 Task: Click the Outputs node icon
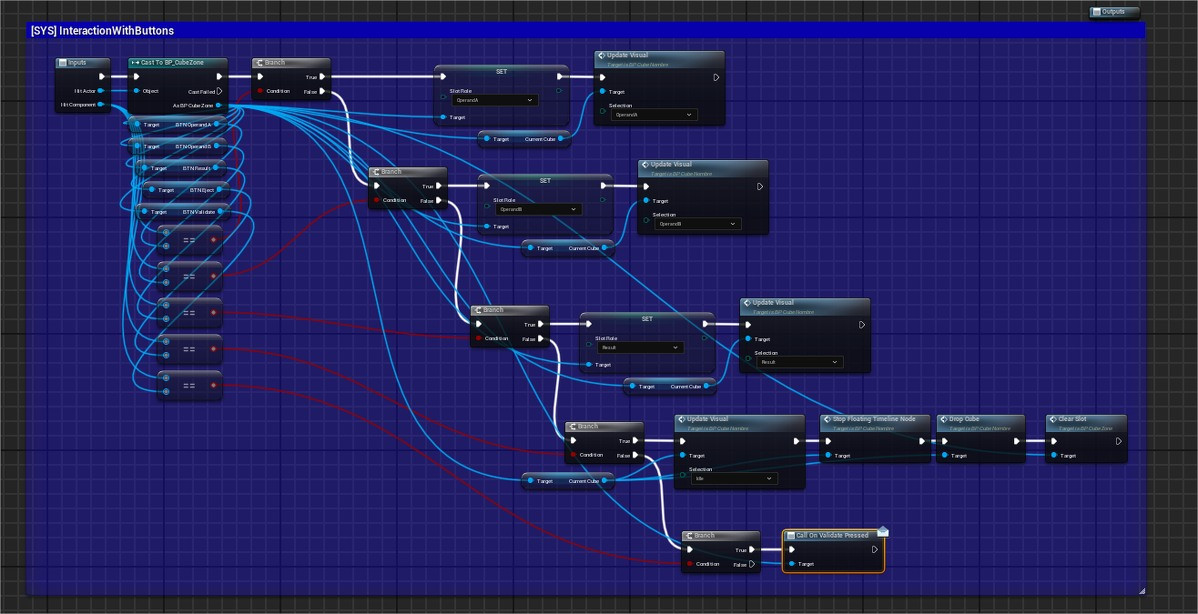pos(1096,12)
